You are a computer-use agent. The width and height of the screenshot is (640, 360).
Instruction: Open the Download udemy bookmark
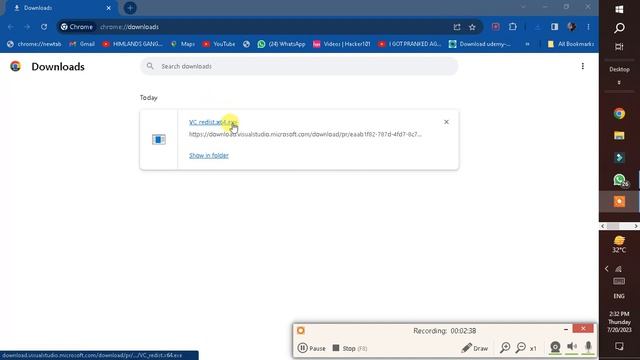coord(480,44)
